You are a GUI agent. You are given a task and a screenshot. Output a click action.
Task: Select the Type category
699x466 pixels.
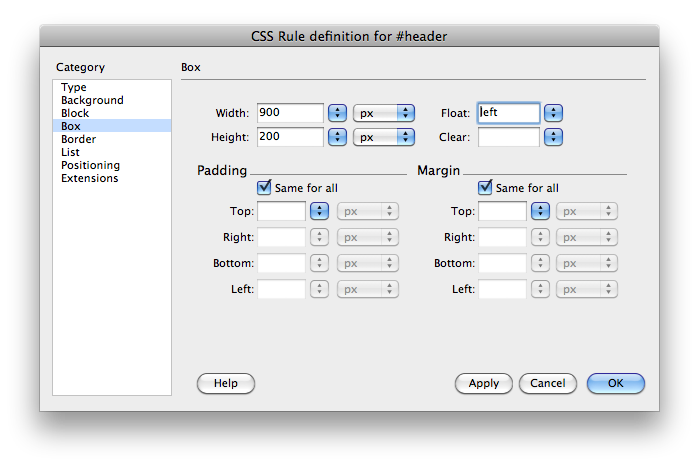74,88
